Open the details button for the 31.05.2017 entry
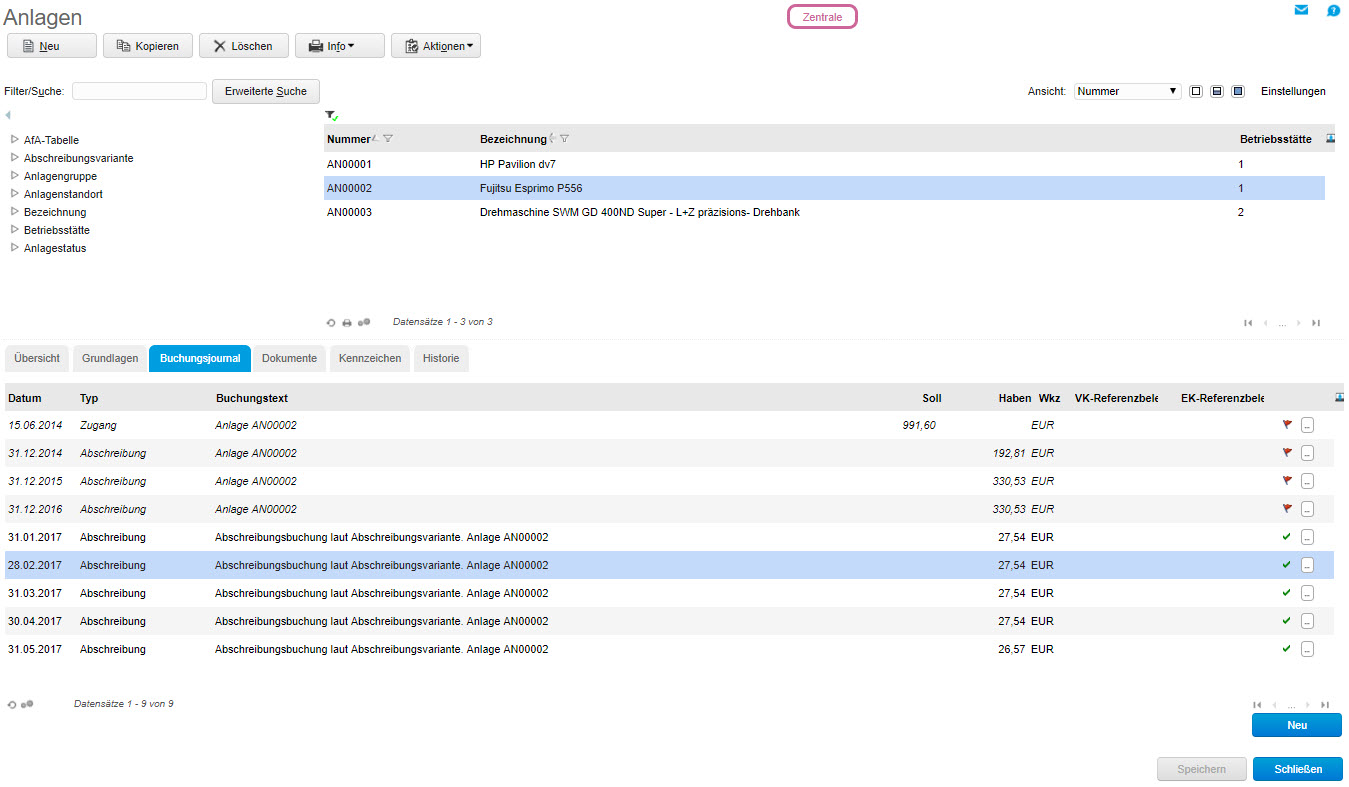This screenshot has height=787, width=1349. (x=1308, y=649)
